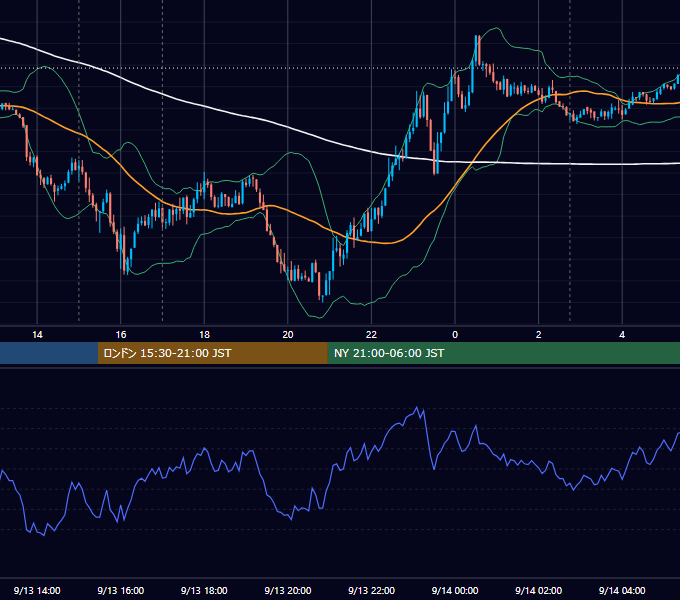Click the 0 hour axis label
680x600 pixels.
[455, 335]
